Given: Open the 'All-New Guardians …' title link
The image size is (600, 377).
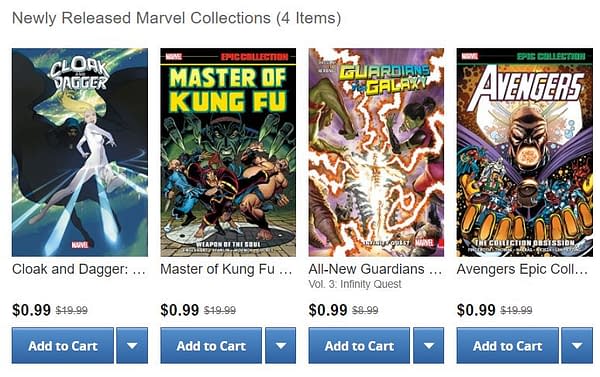Looking at the screenshot, I should pos(375,269).
